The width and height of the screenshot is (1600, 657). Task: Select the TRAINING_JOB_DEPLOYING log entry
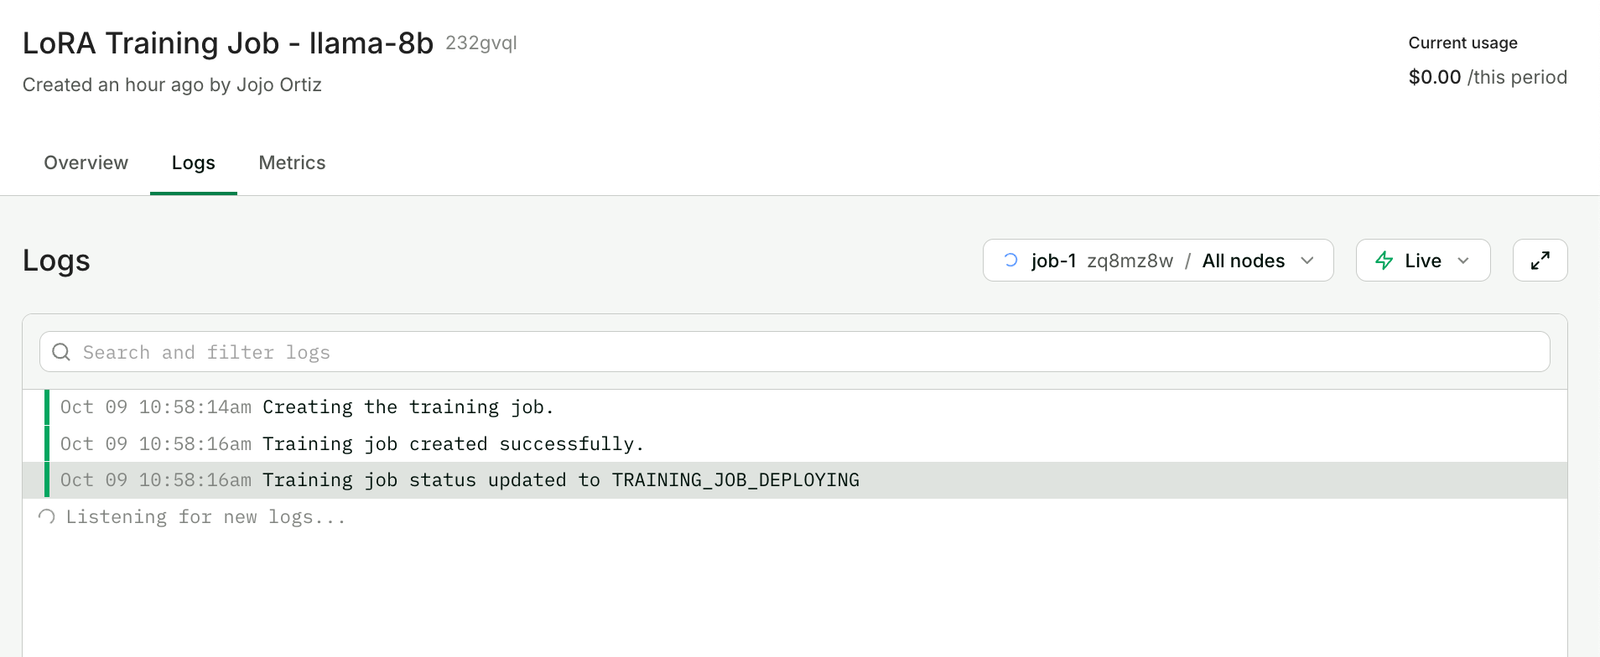[x=560, y=480]
